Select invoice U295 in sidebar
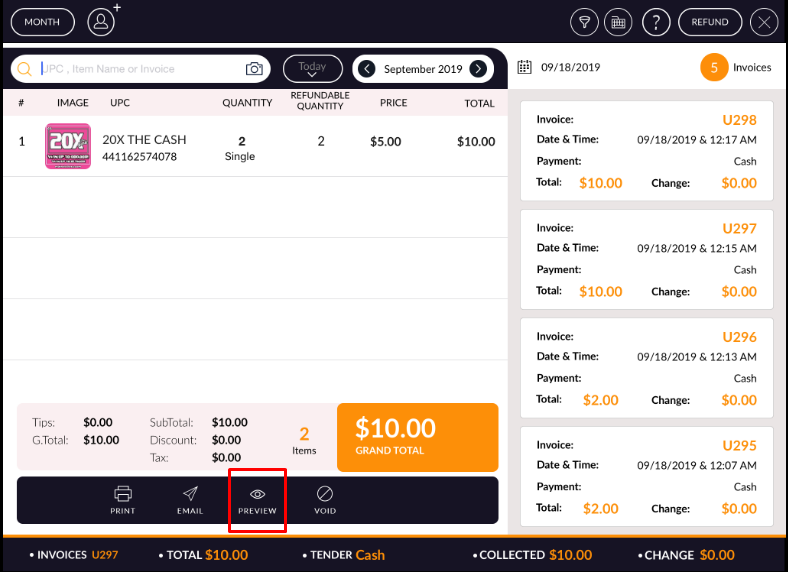Viewport: 788px width, 572px height. pyautogui.click(x=646, y=476)
